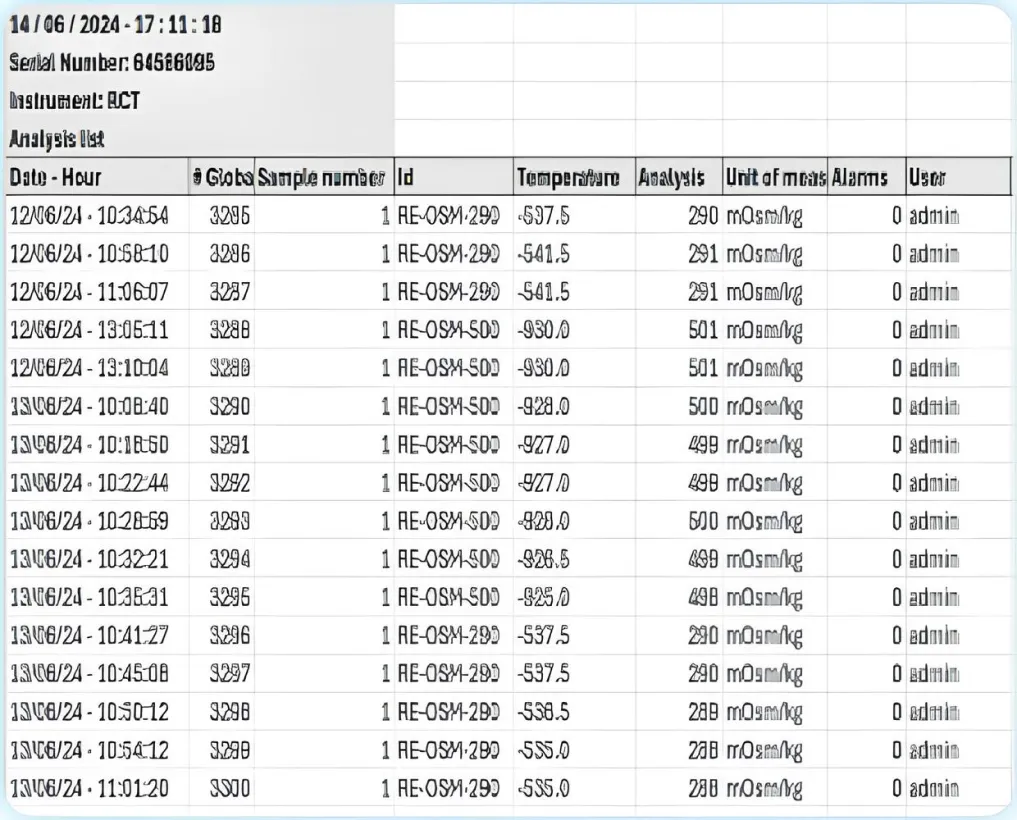Select the Temperature column header cell
The image size is (1017, 820).
click(x=573, y=178)
